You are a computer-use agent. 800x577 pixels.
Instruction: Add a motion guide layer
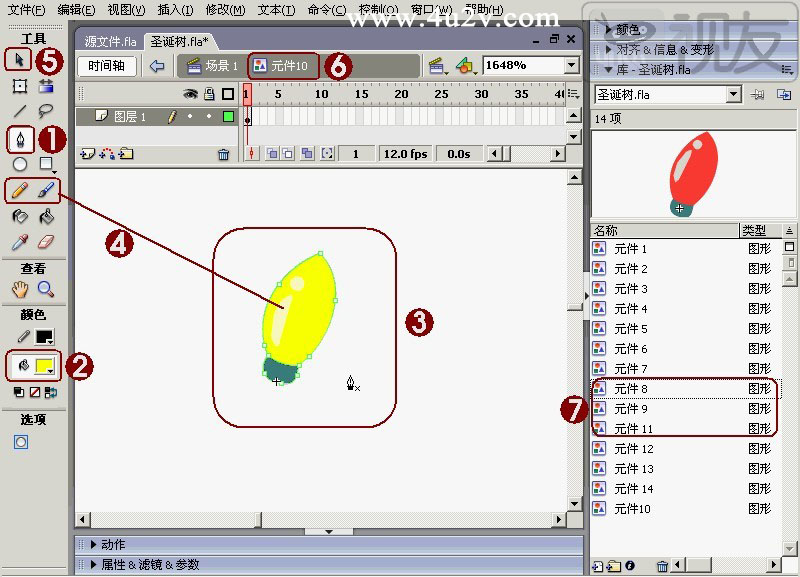point(107,154)
